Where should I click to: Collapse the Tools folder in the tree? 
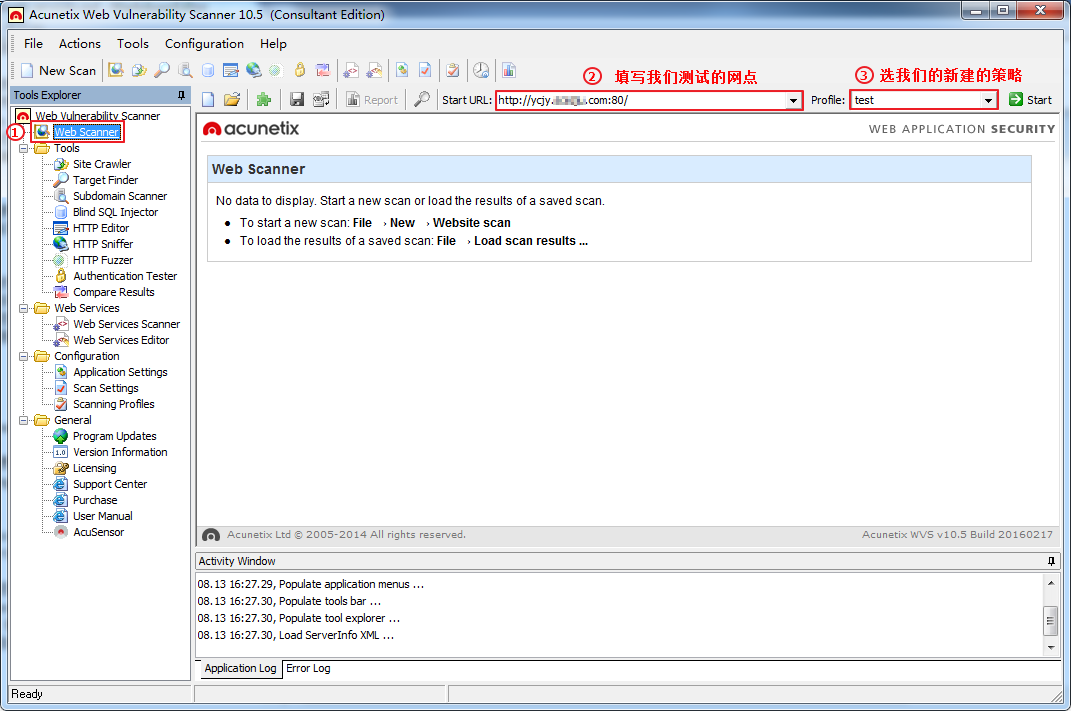click(25, 148)
